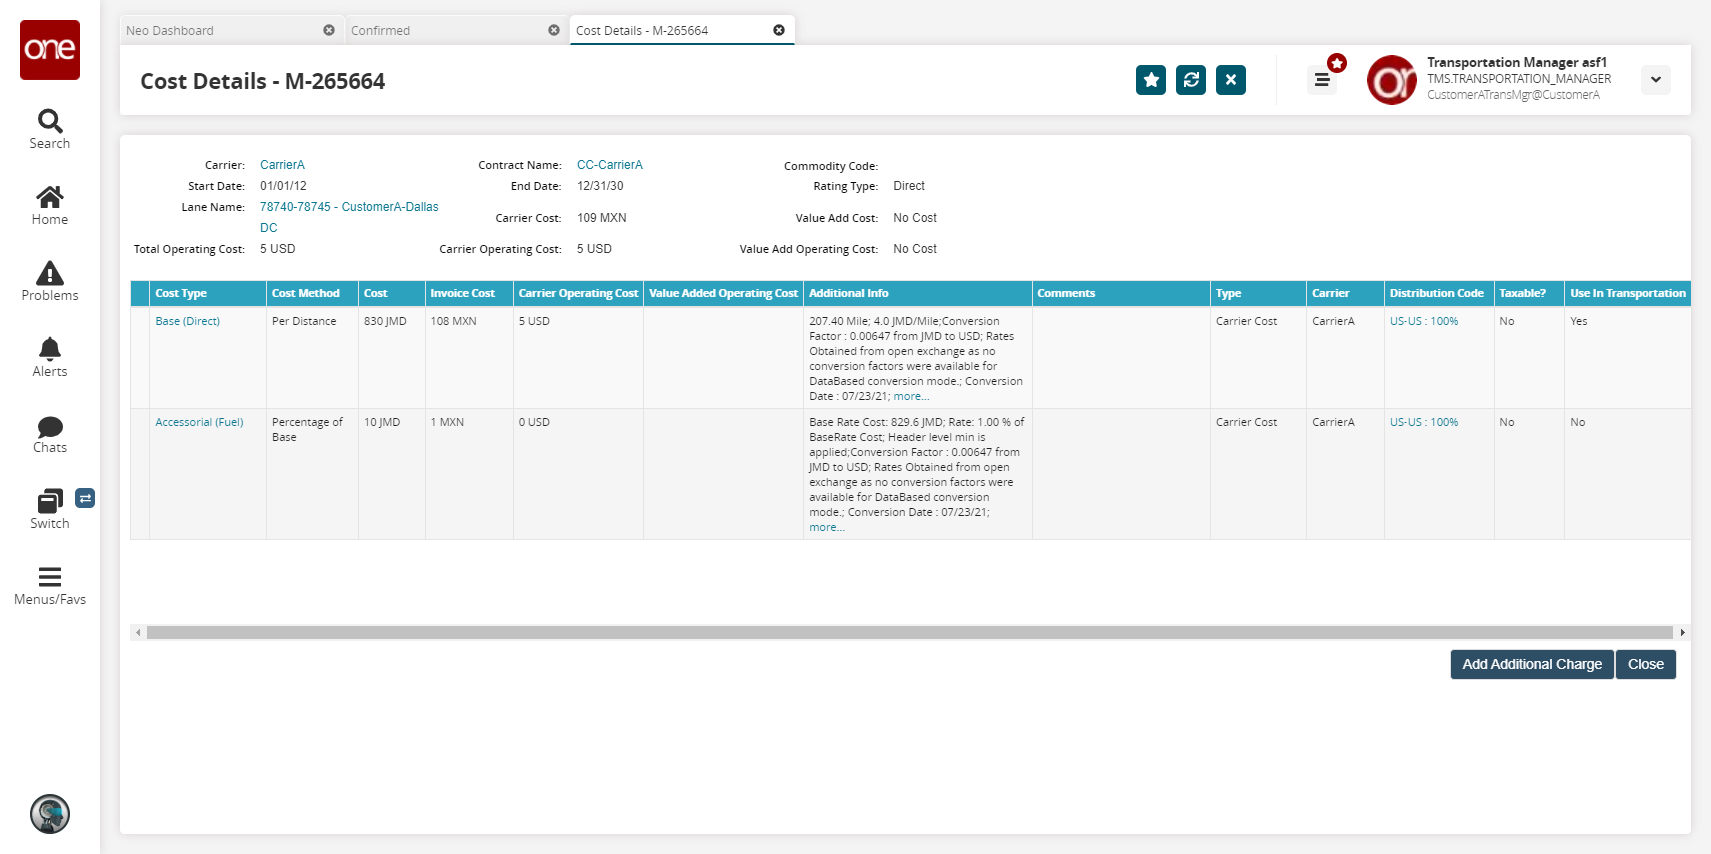Refresh the Cost Details page
The width and height of the screenshot is (1711, 854).
click(x=1191, y=80)
